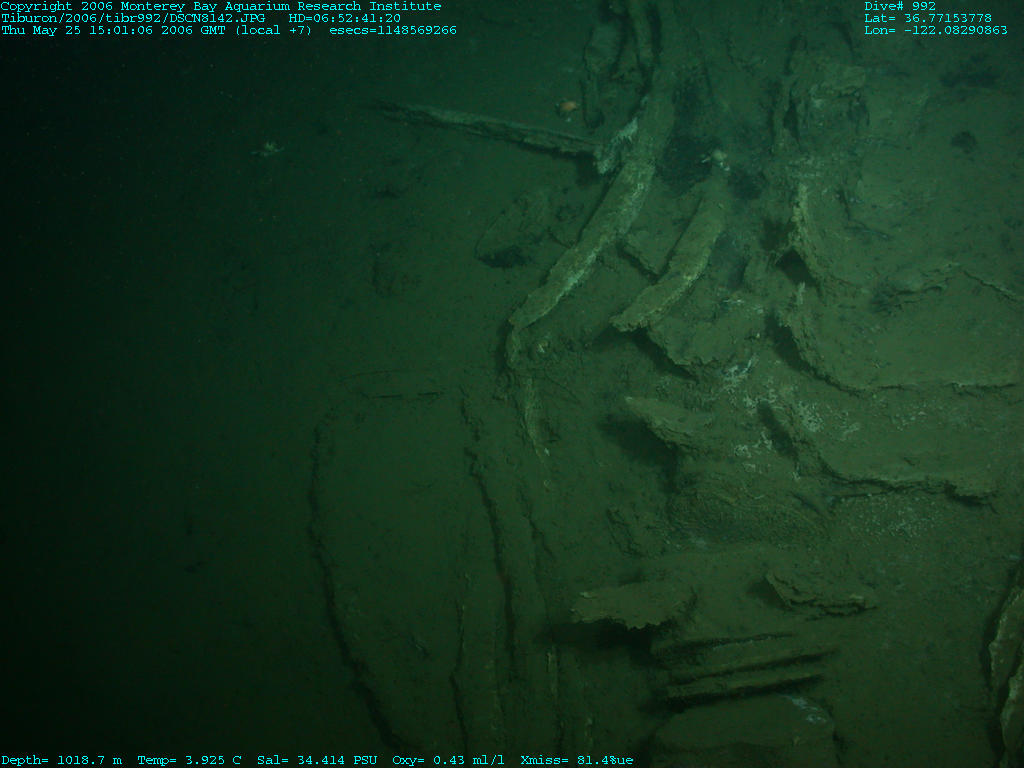Image resolution: width=1024 pixels, height=768 pixels.
Task: Click the DSCN8142.JPG file path text
Action: coord(139,18)
